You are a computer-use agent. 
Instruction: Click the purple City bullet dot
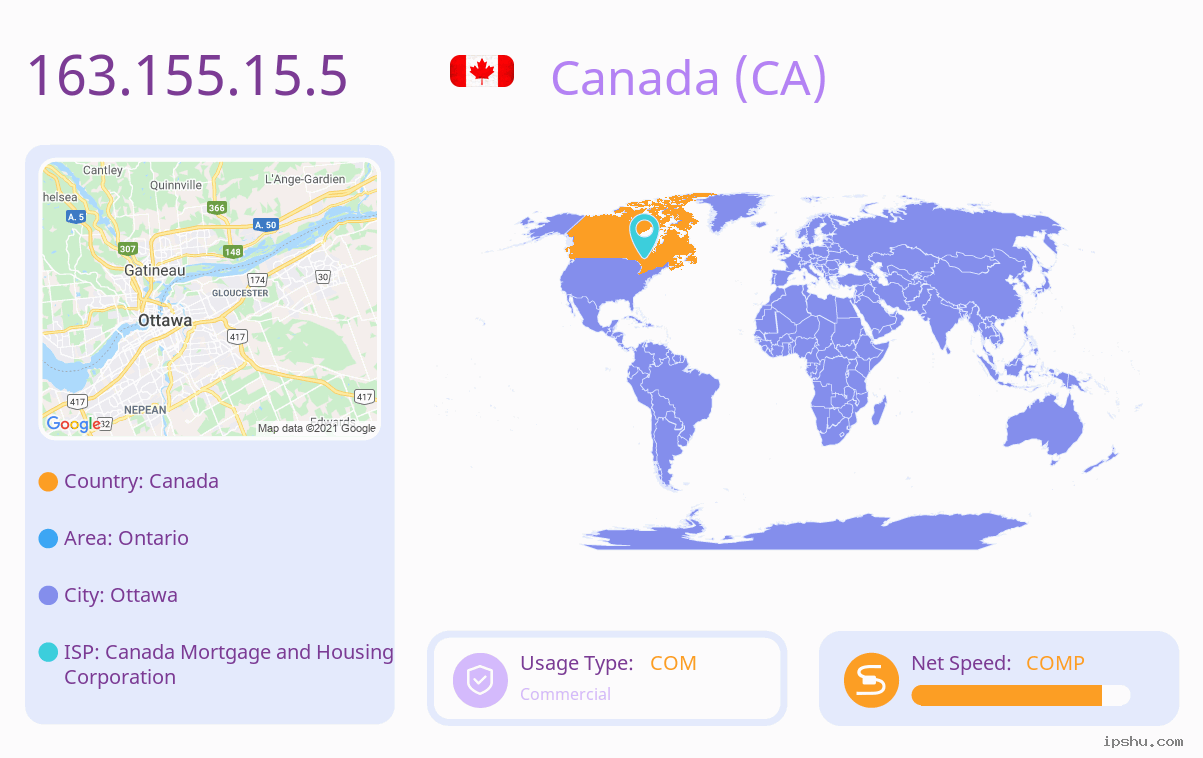pos(48,596)
